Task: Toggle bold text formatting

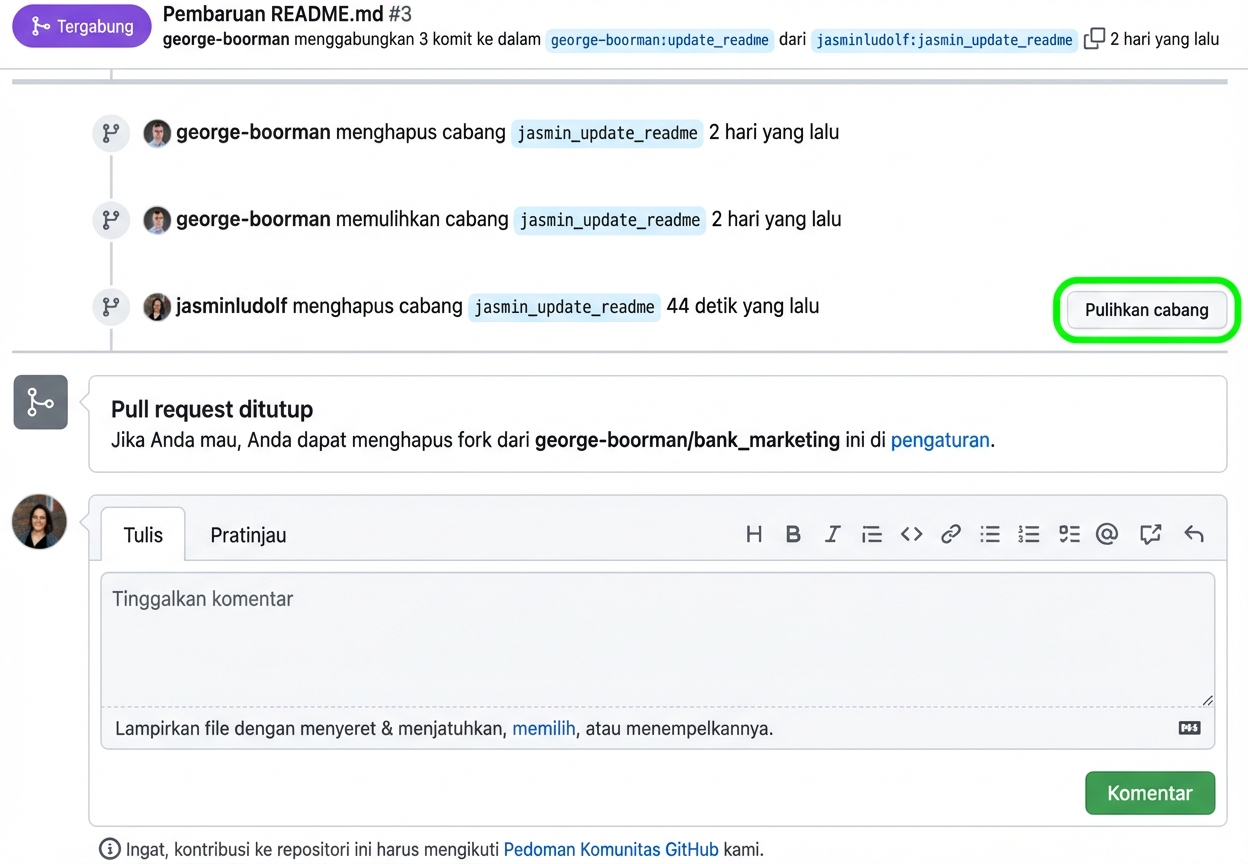Action: pos(793,534)
